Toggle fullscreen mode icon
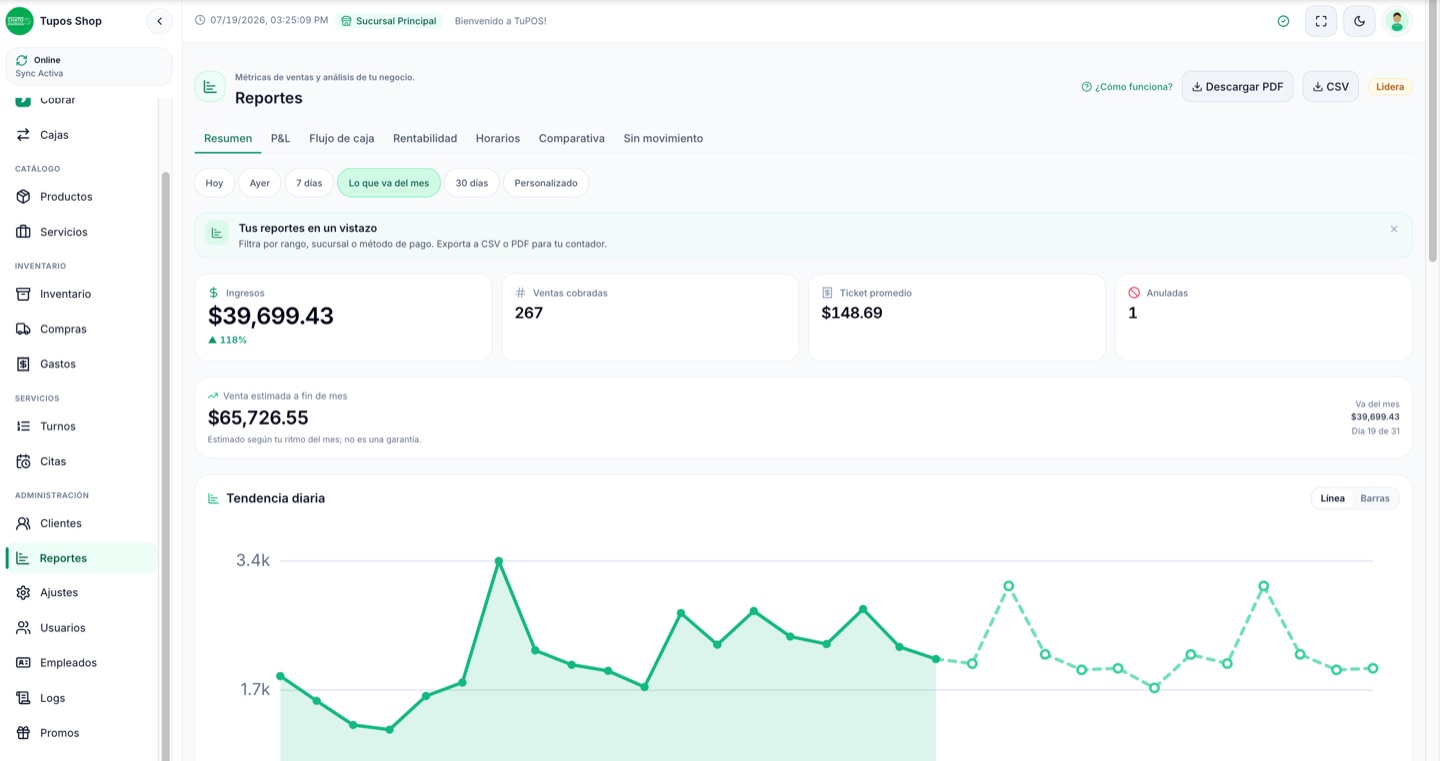This screenshot has height=761, width=1440. click(1321, 21)
